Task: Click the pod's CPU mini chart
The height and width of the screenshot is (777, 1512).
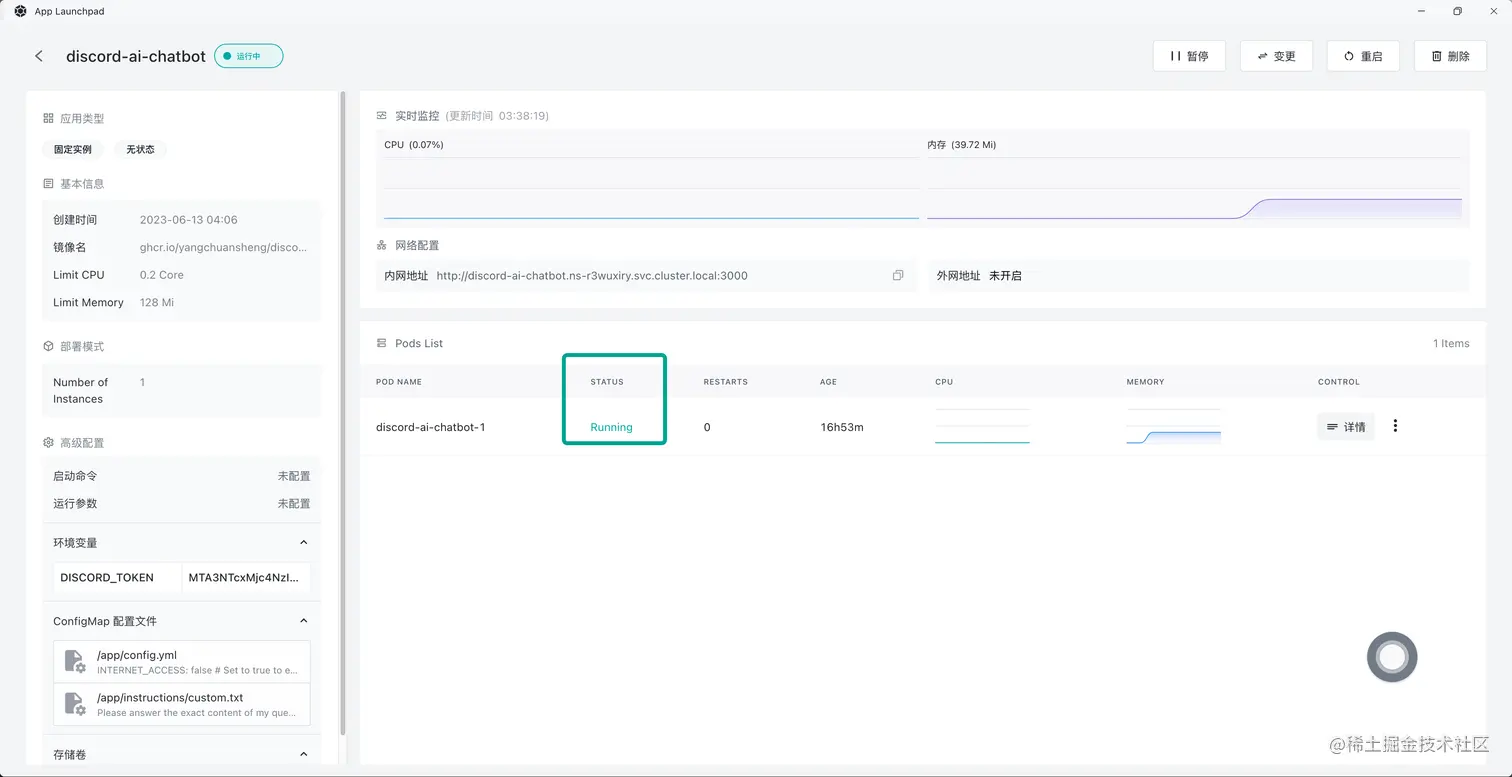Action: [x=982, y=426]
